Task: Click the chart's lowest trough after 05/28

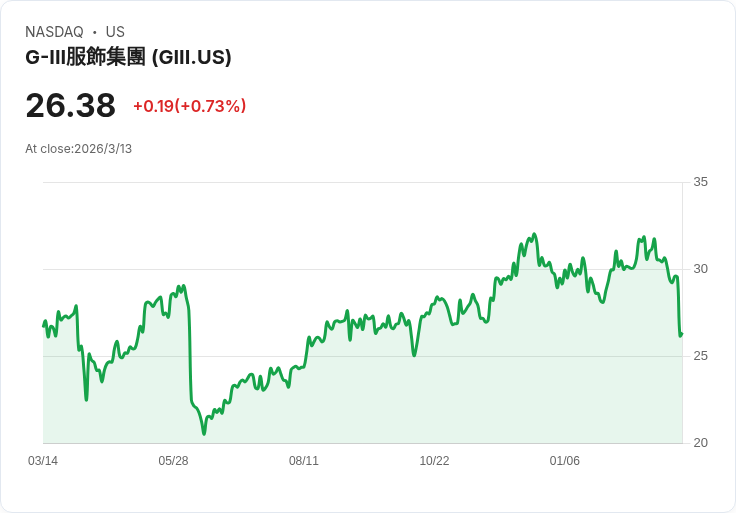Action: 204,433
